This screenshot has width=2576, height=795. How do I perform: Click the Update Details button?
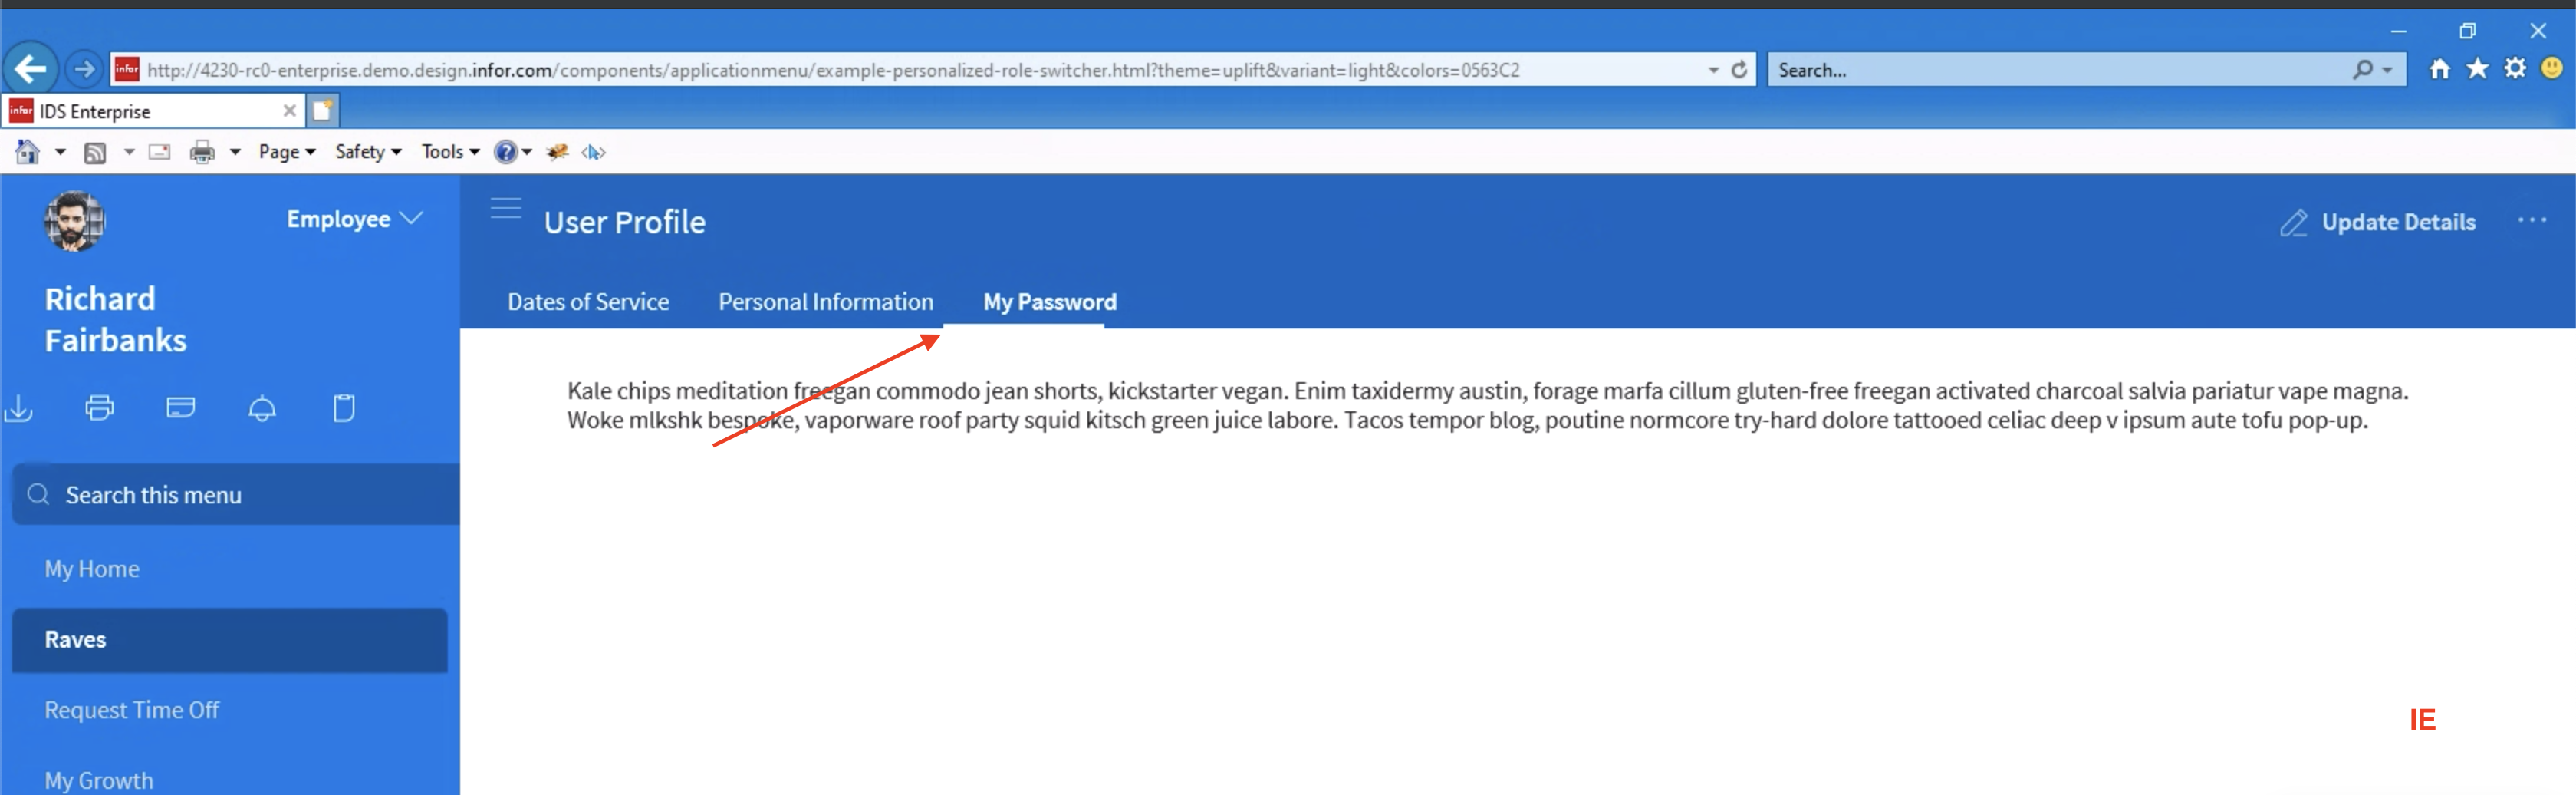click(2378, 222)
